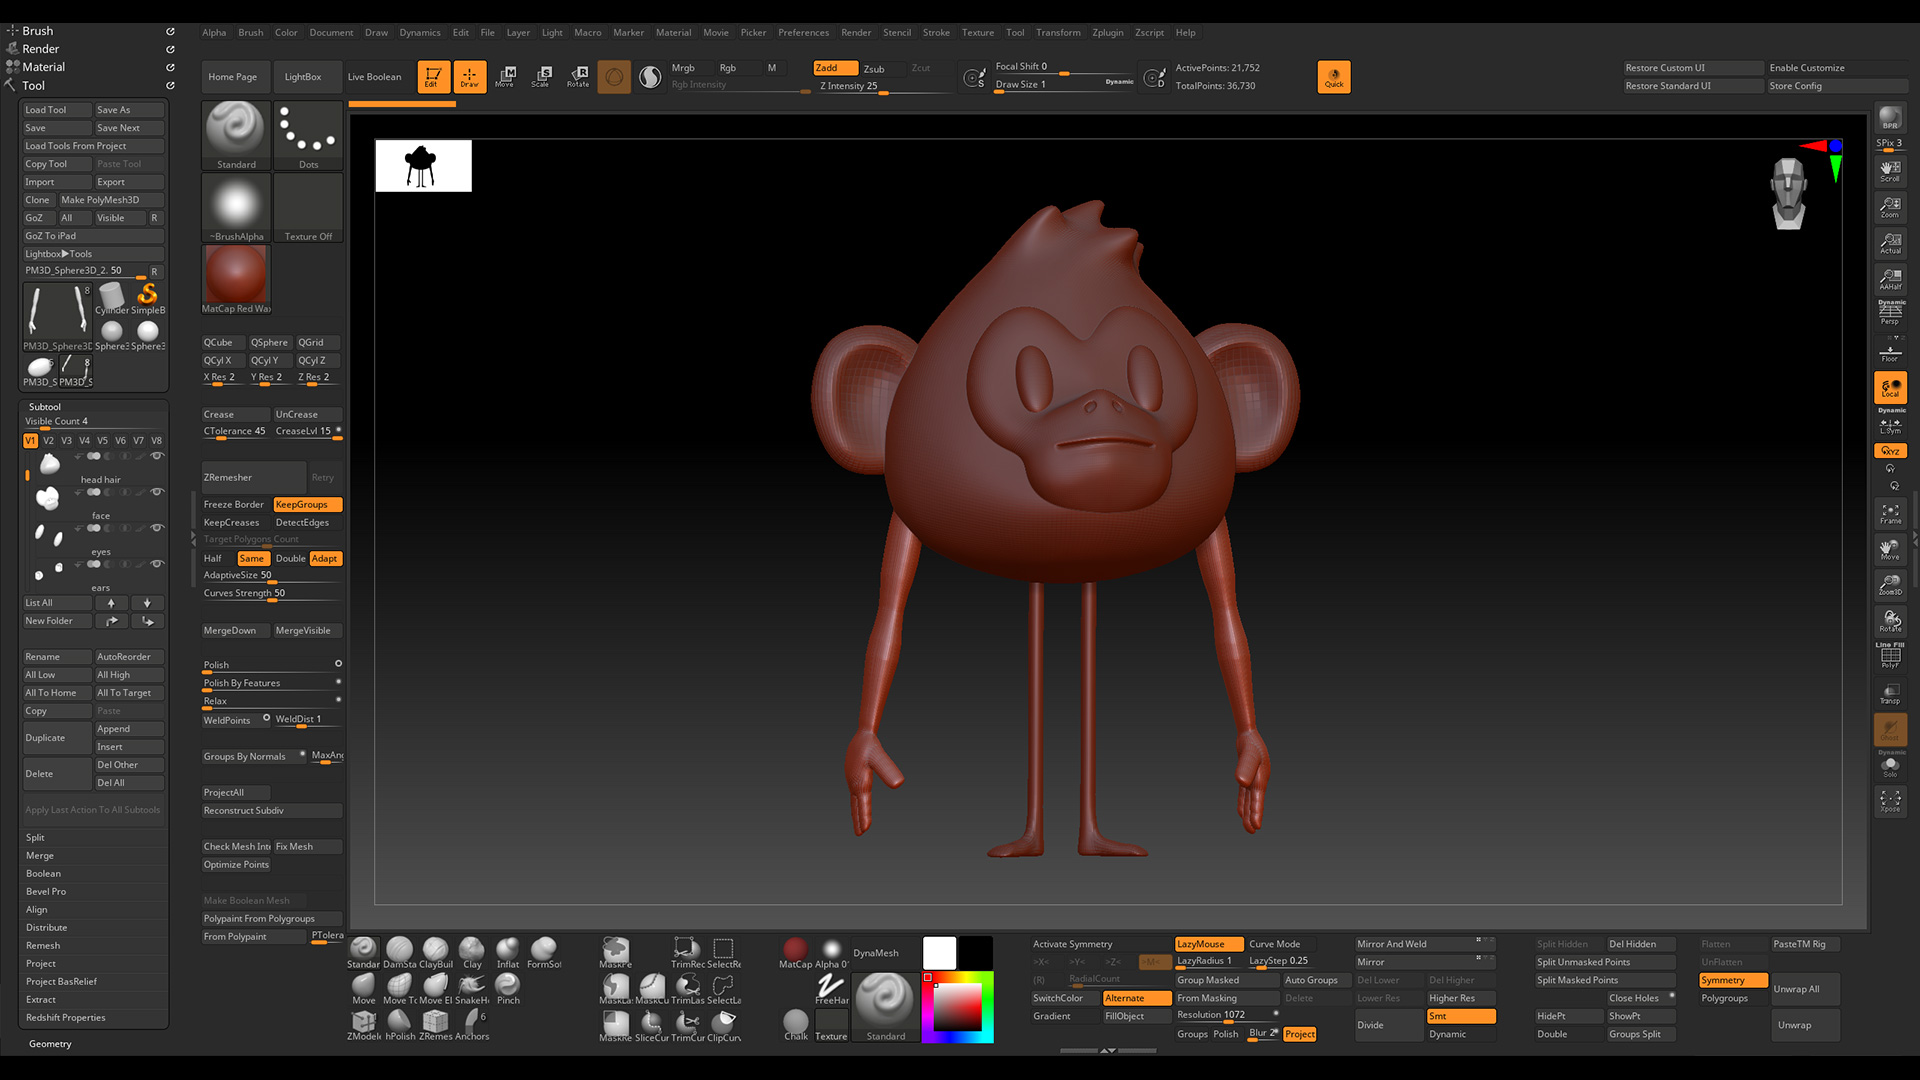The image size is (1920, 1080).
Task: Toggle Persp perspective view icon
Action: pos(1889,313)
